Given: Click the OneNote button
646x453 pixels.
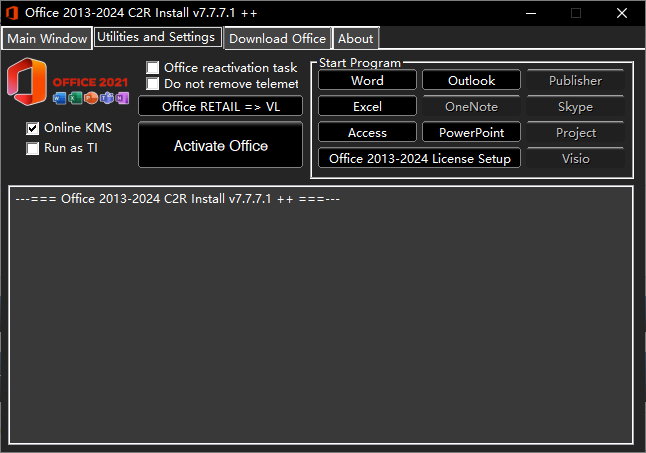Looking at the screenshot, I should (x=471, y=106).
